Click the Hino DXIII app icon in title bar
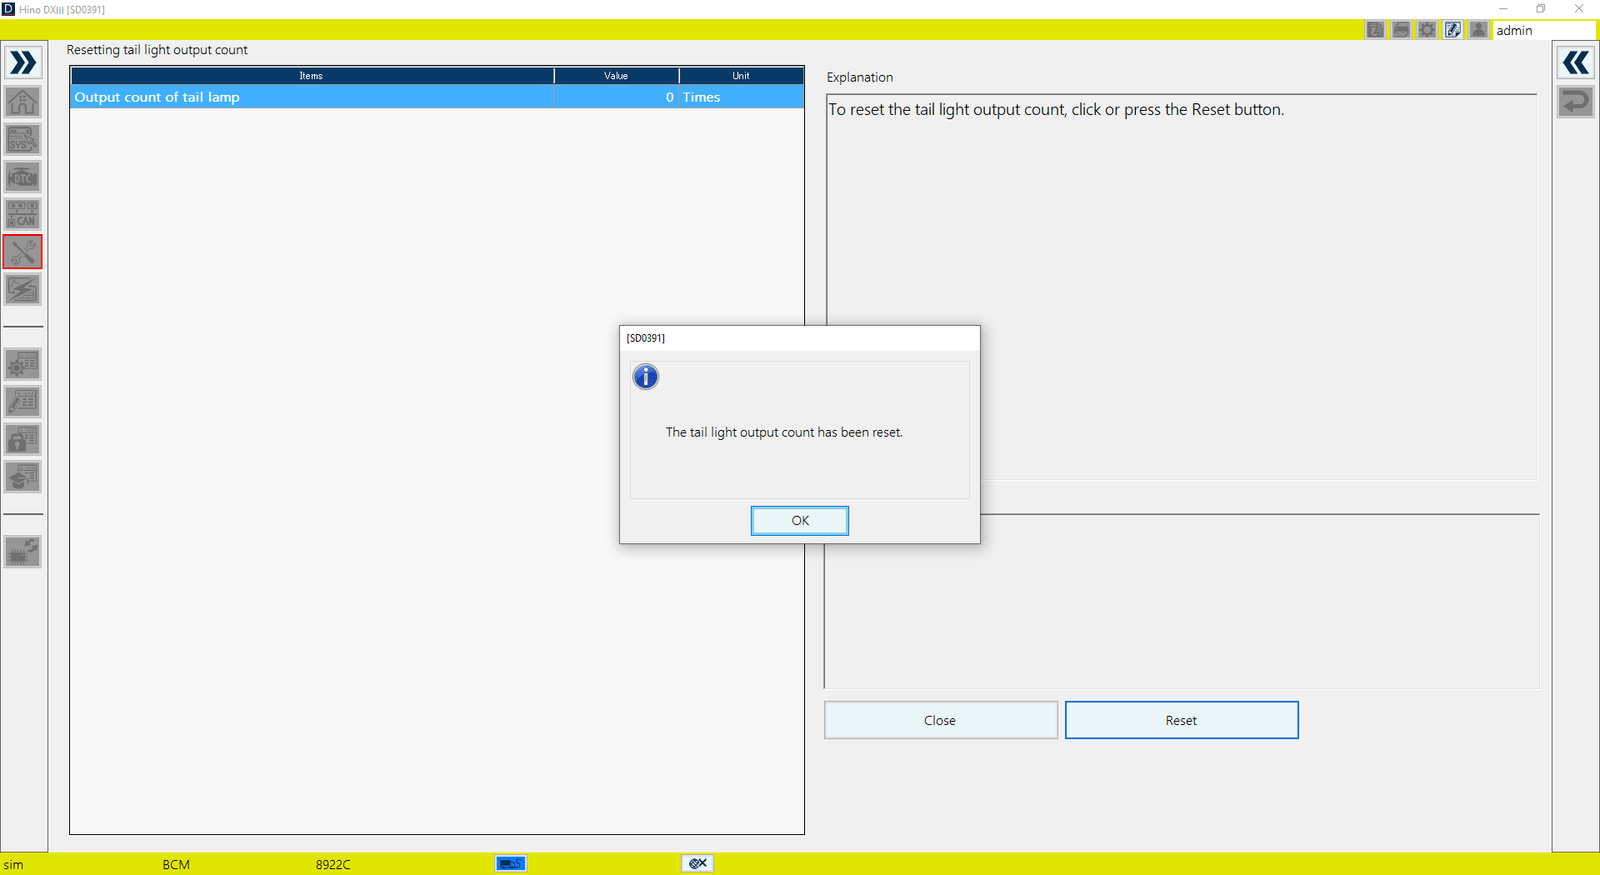Screen dimensions: 1600x875 point(9,9)
